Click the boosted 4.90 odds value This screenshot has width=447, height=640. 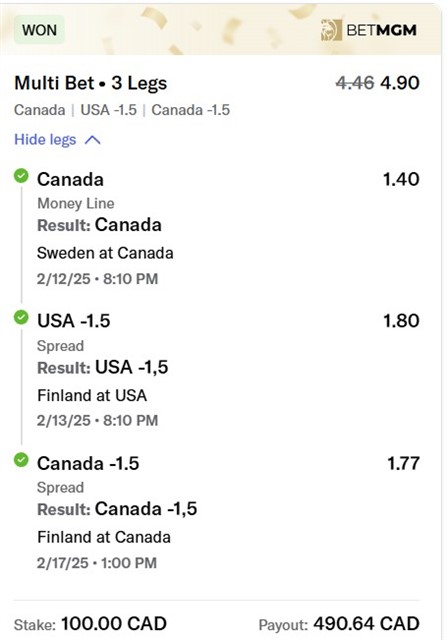[400, 83]
